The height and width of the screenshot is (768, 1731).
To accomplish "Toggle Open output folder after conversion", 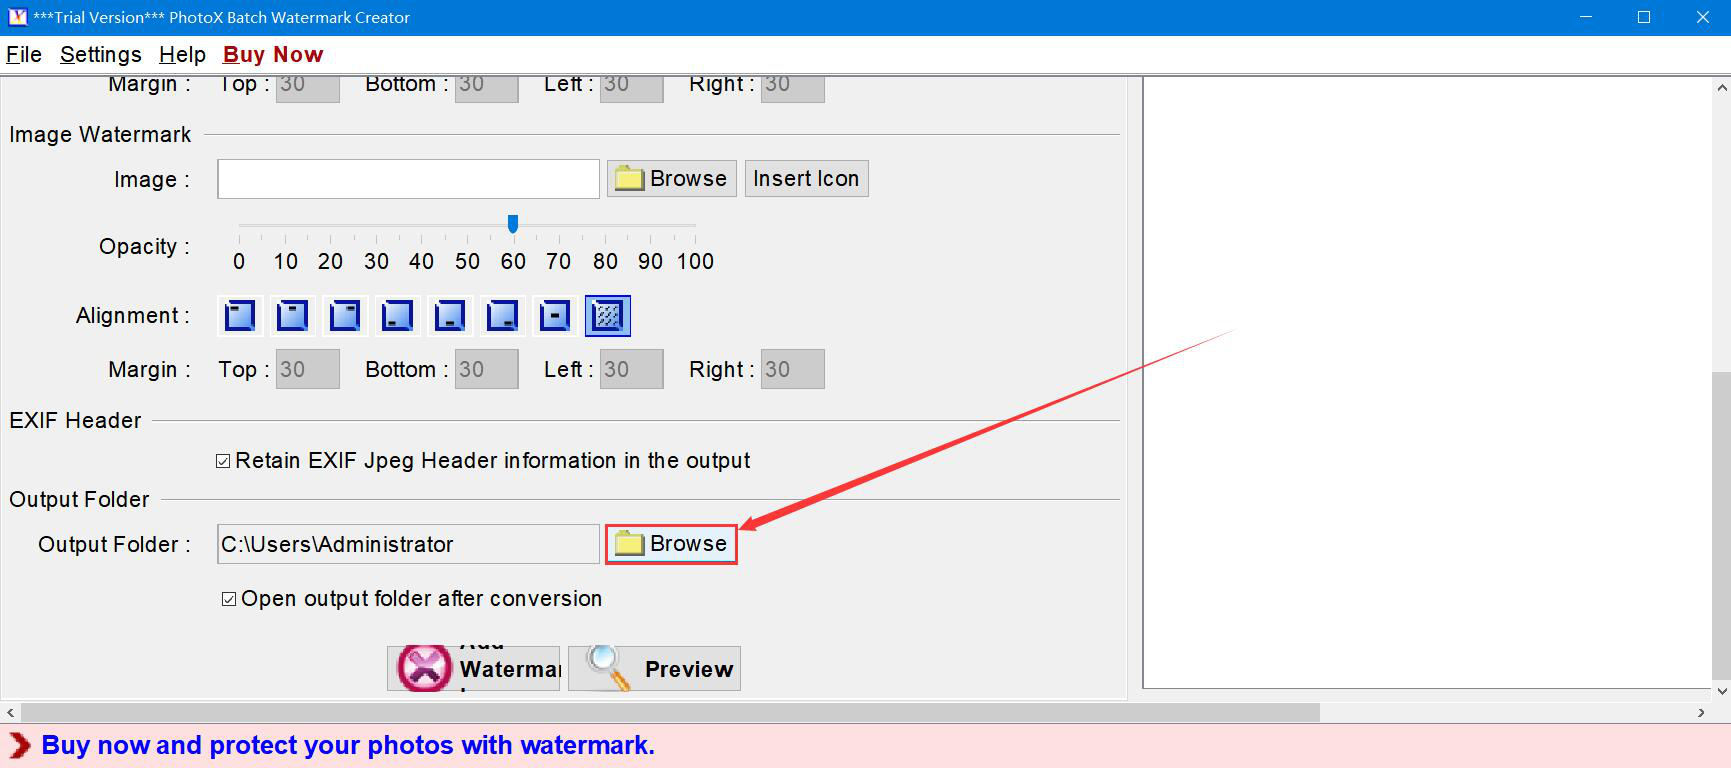I will (x=229, y=599).
